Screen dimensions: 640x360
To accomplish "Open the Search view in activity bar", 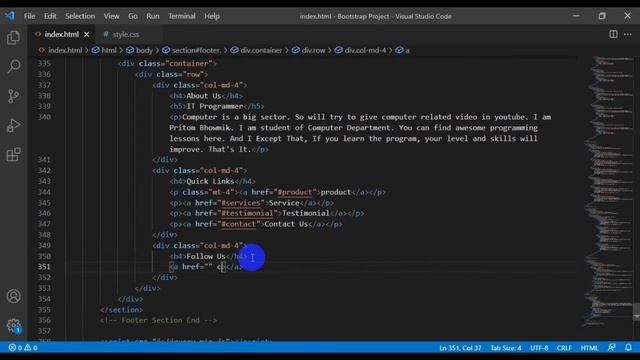I will (x=13, y=66).
